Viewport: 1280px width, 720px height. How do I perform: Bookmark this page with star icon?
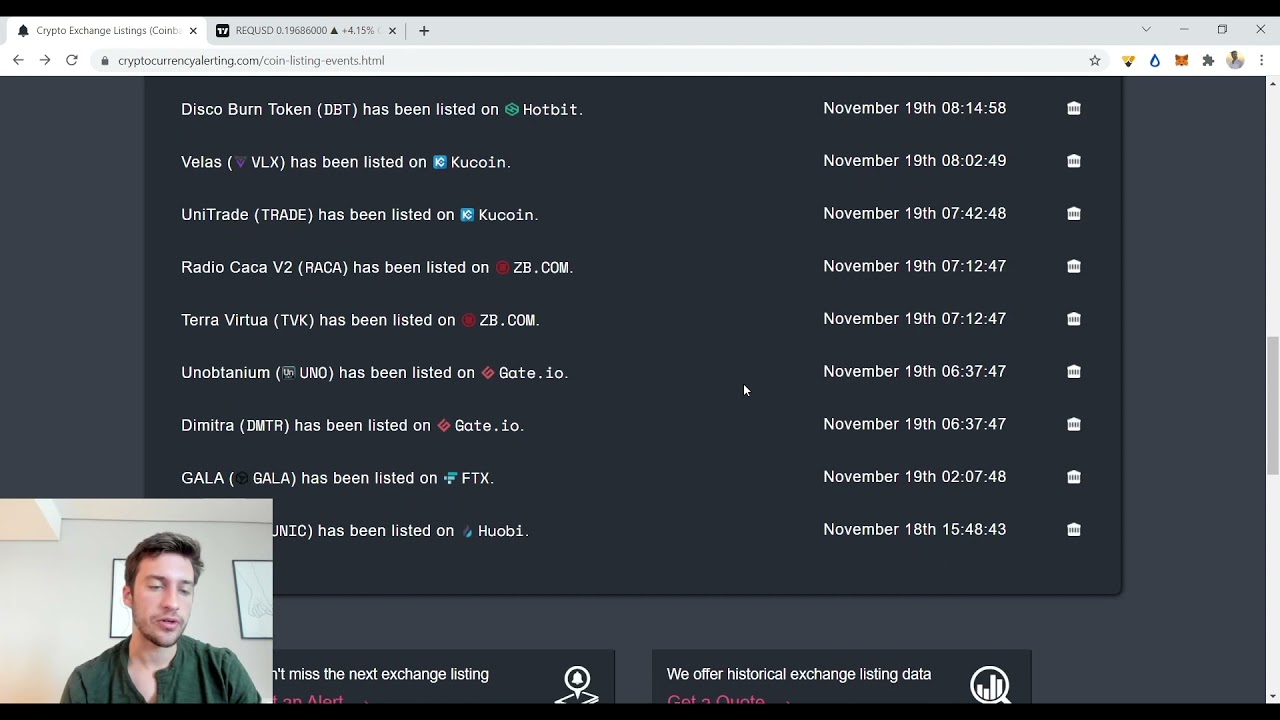pyautogui.click(x=1095, y=60)
